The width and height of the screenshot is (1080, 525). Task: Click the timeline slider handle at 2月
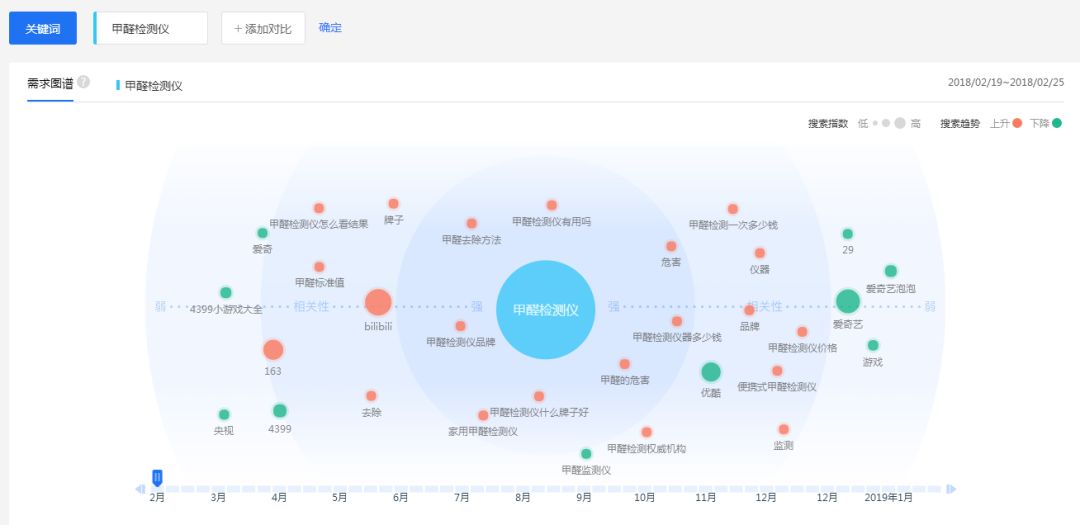click(157, 478)
